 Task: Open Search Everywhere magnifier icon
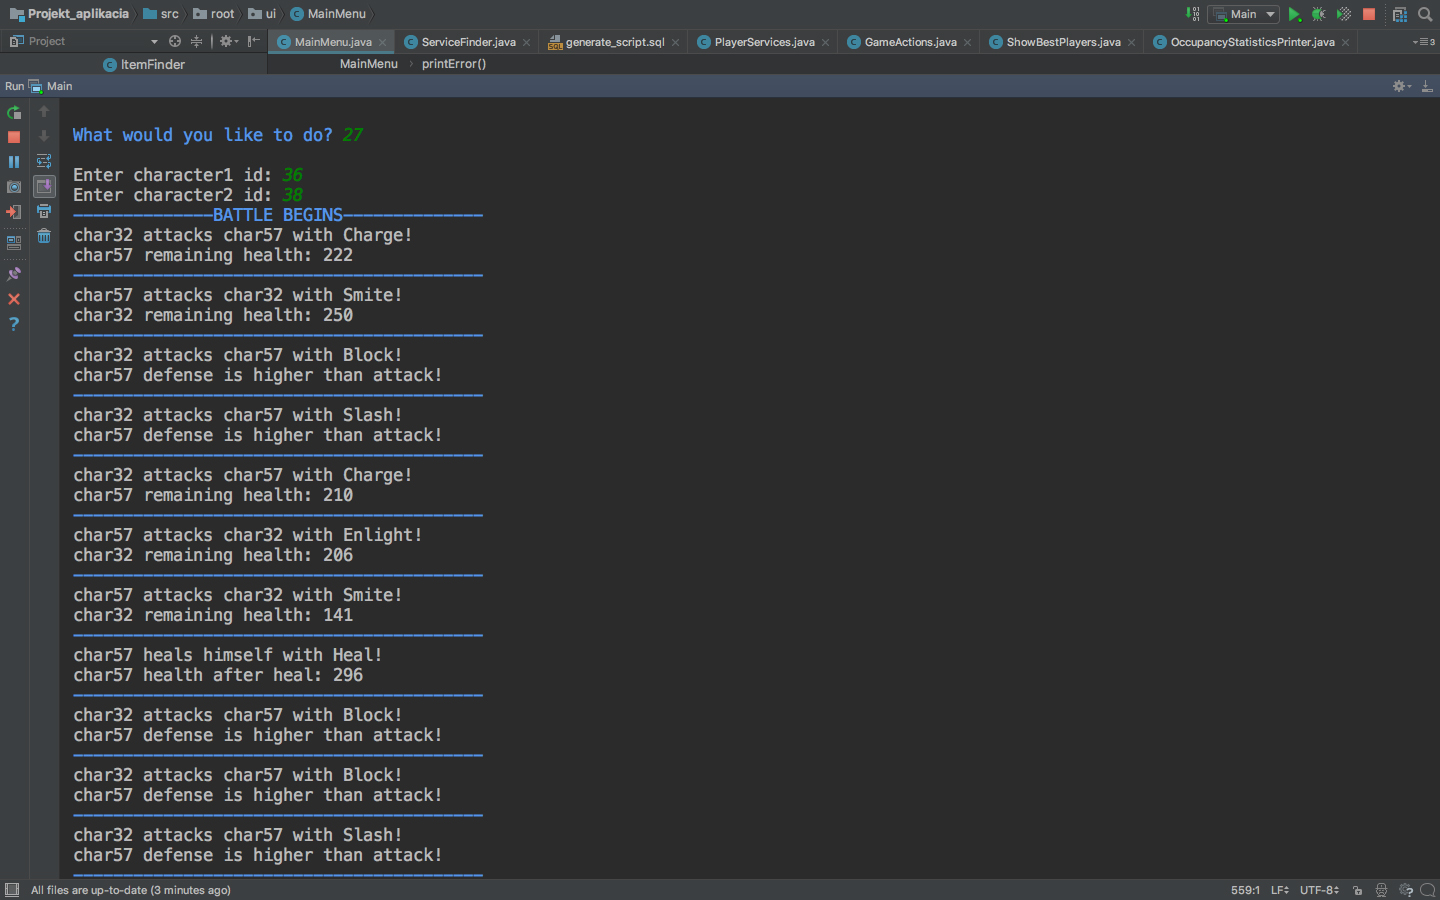1425,14
